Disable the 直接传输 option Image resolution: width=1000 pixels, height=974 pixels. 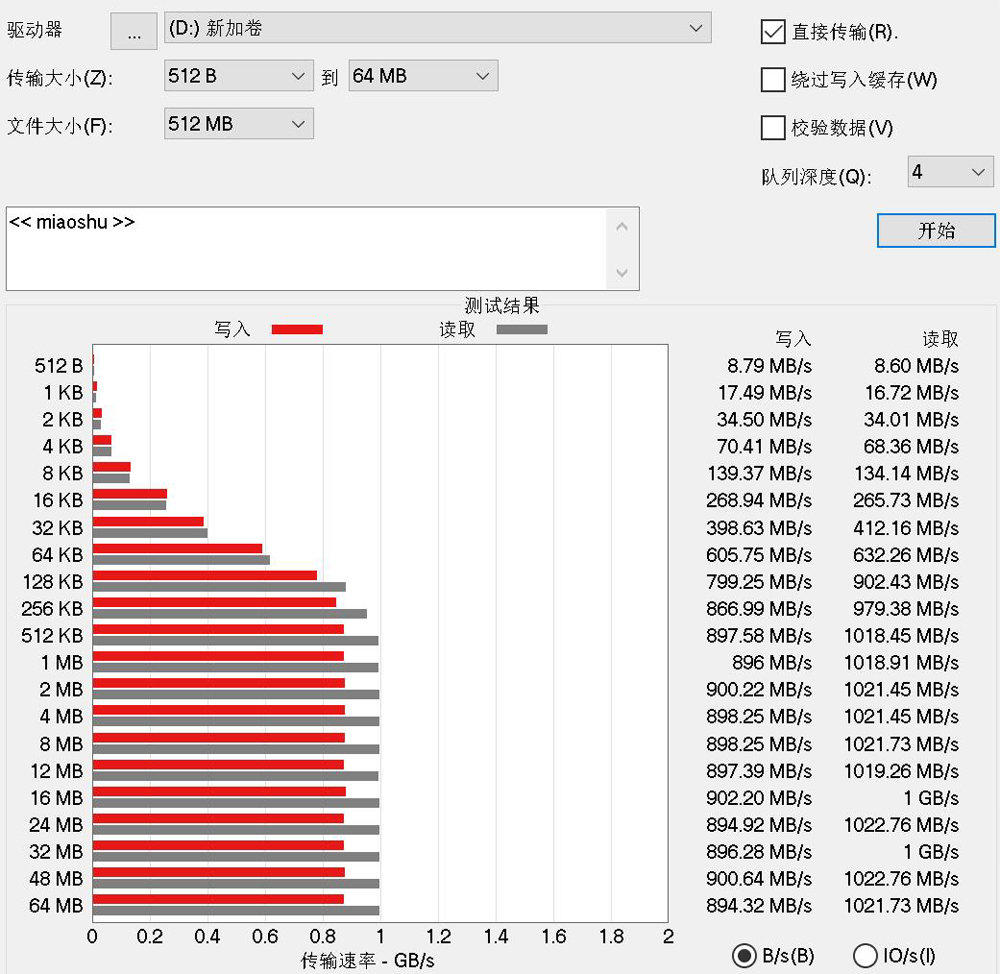[772, 33]
